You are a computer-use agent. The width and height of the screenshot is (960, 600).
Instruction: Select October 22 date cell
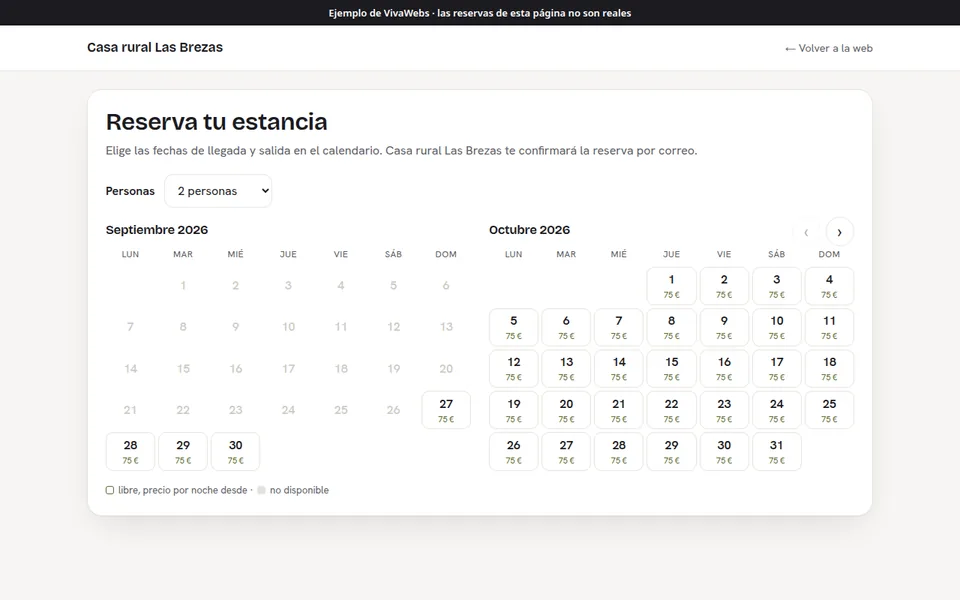pyautogui.click(x=672, y=410)
